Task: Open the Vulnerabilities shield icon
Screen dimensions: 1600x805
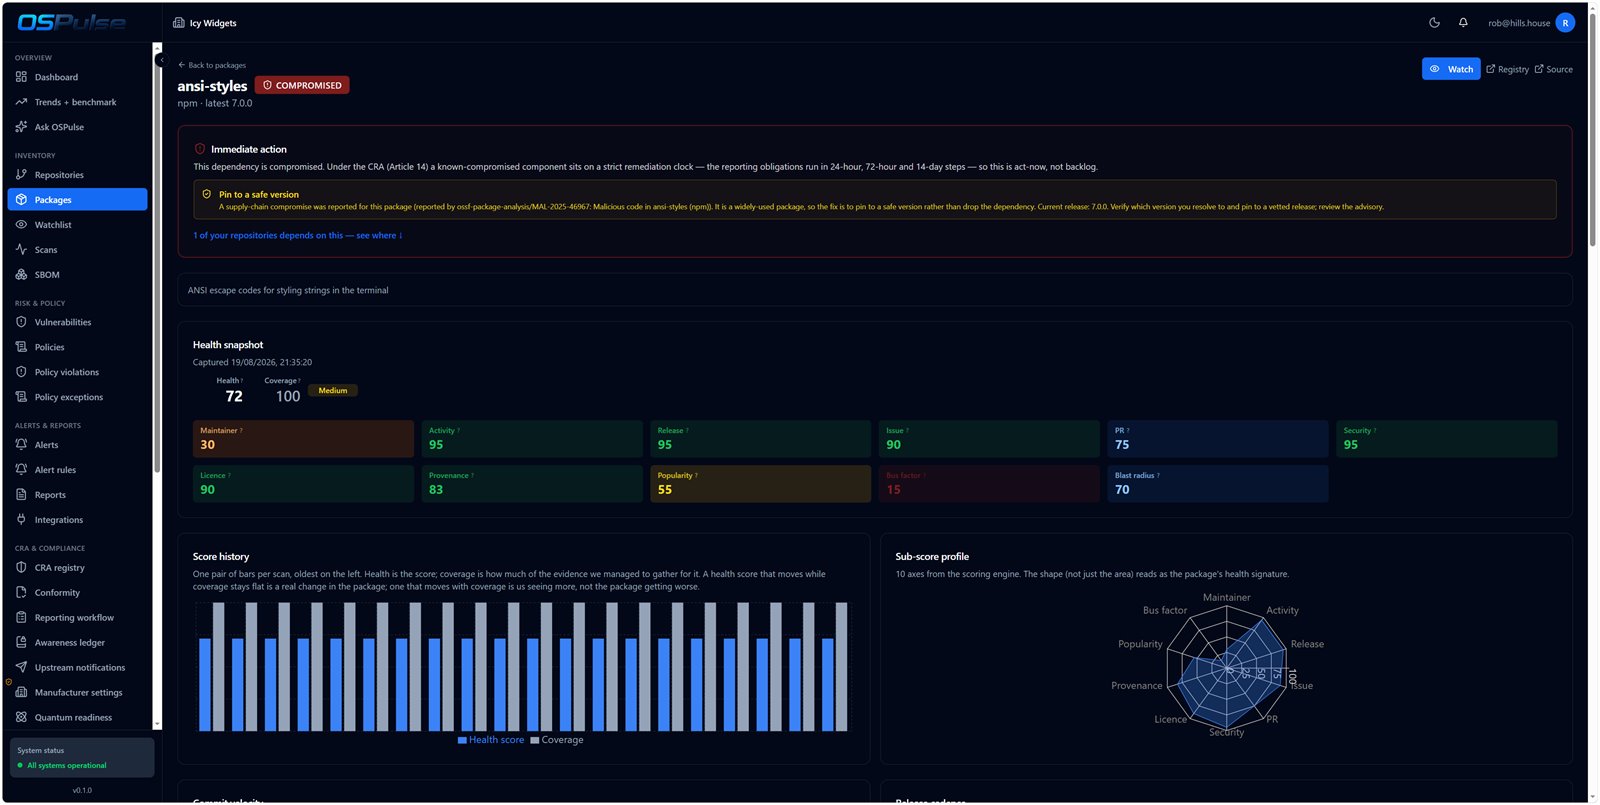Action: [x=21, y=322]
